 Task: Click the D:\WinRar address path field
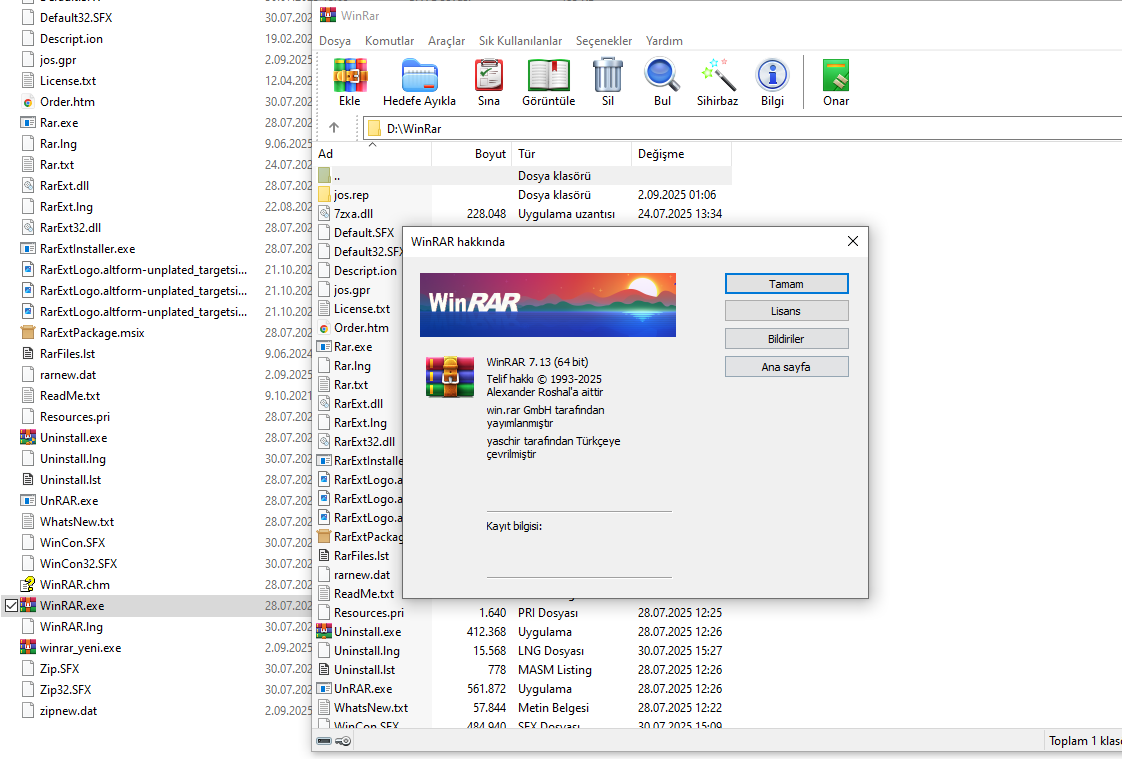pyautogui.click(x=742, y=129)
